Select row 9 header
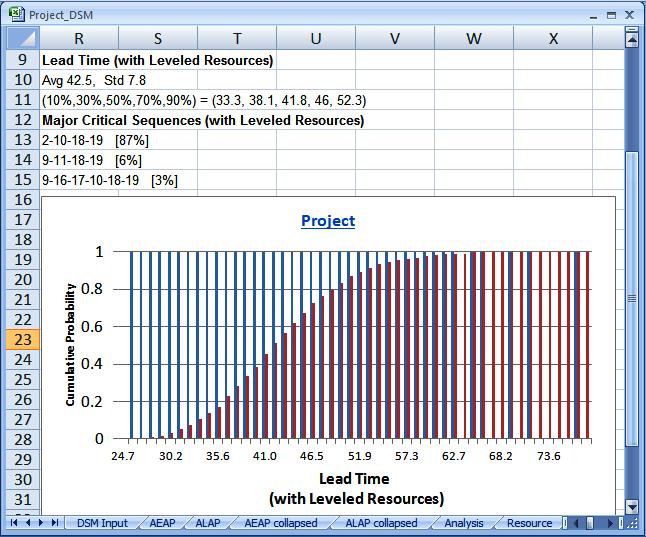The height and width of the screenshot is (537, 646). (x=23, y=60)
